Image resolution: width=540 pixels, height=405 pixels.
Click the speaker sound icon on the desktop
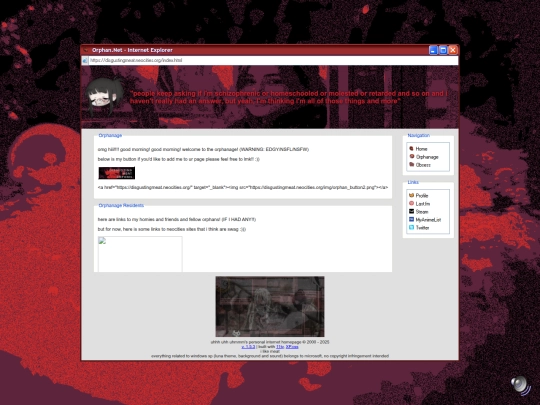pos(520,385)
